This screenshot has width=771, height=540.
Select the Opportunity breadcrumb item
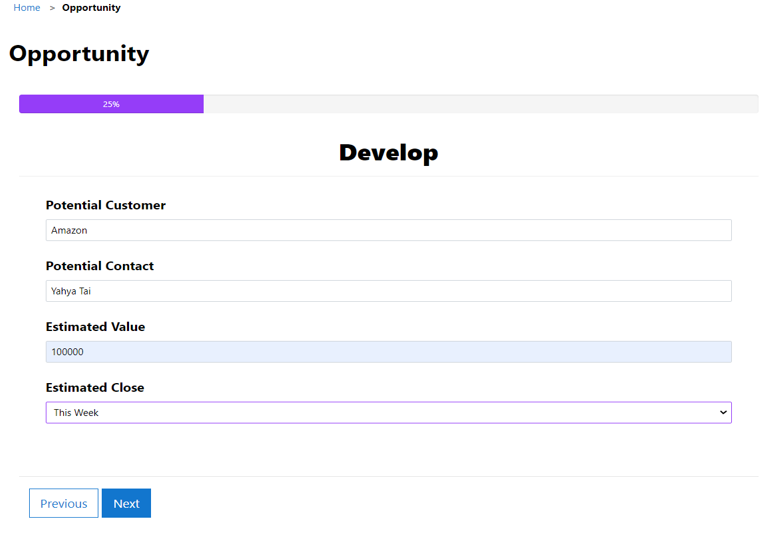[91, 8]
